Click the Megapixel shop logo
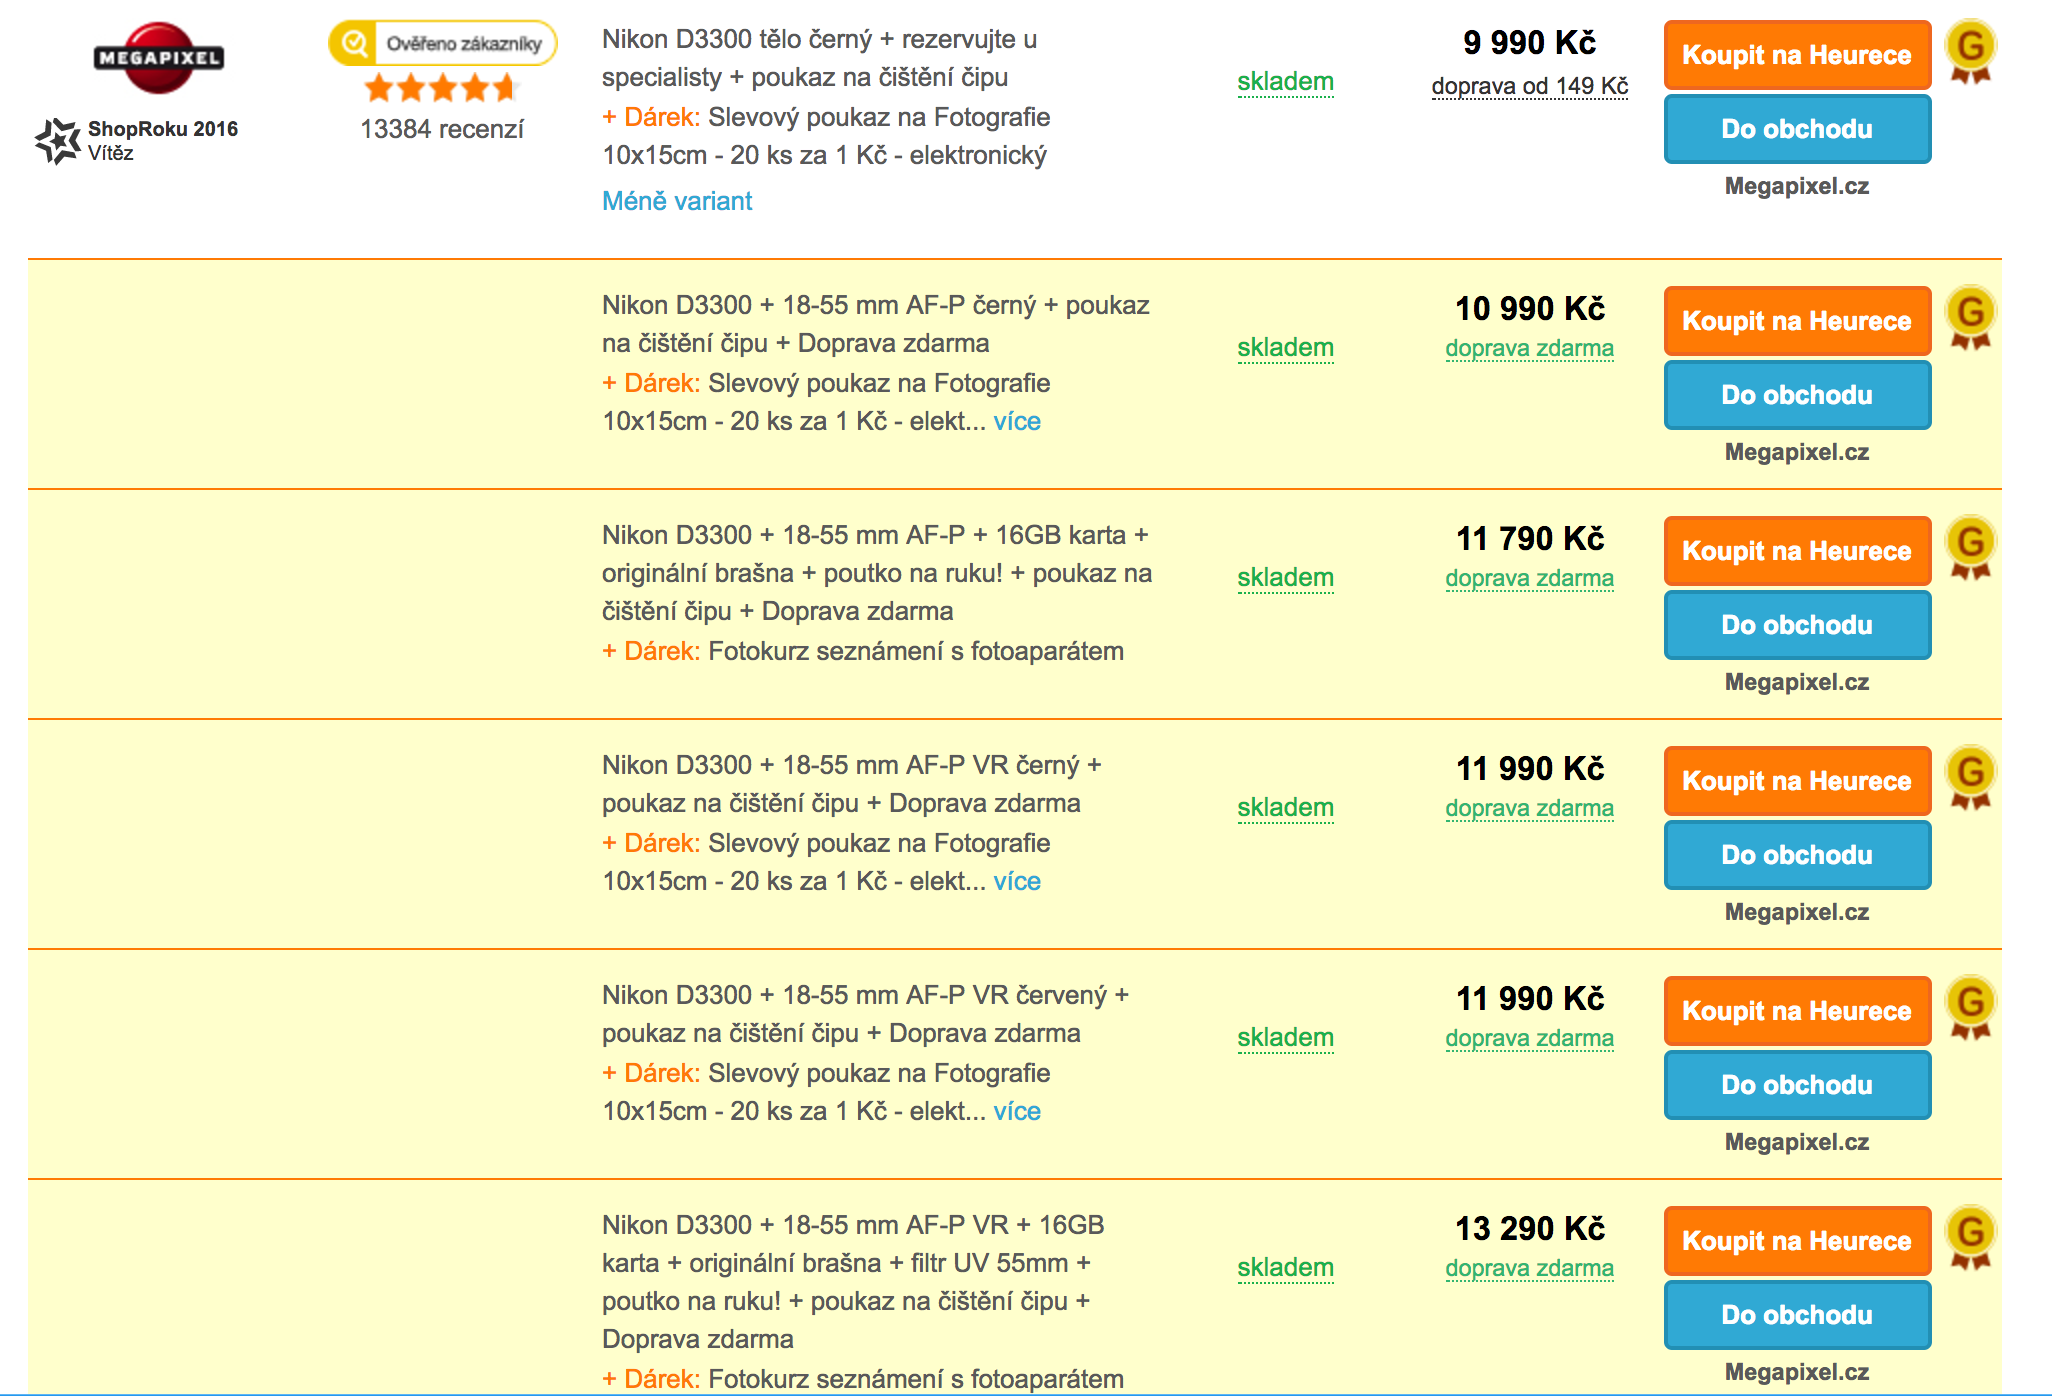Viewport: 2052px width, 1396px height. coord(158,57)
